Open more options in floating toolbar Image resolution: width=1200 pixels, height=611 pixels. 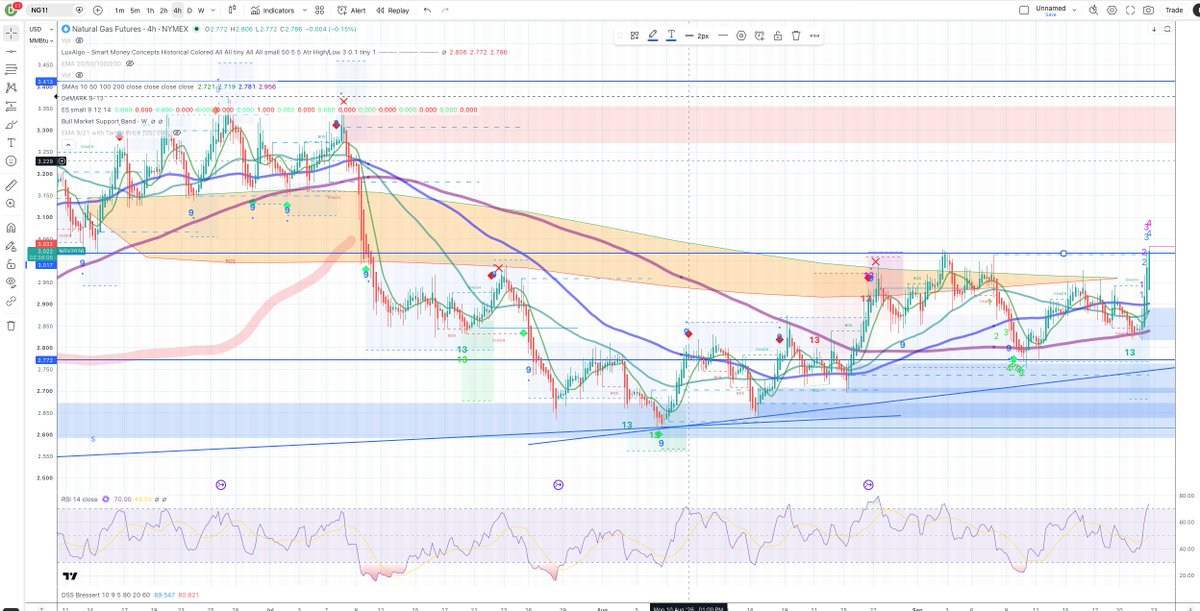coord(815,35)
